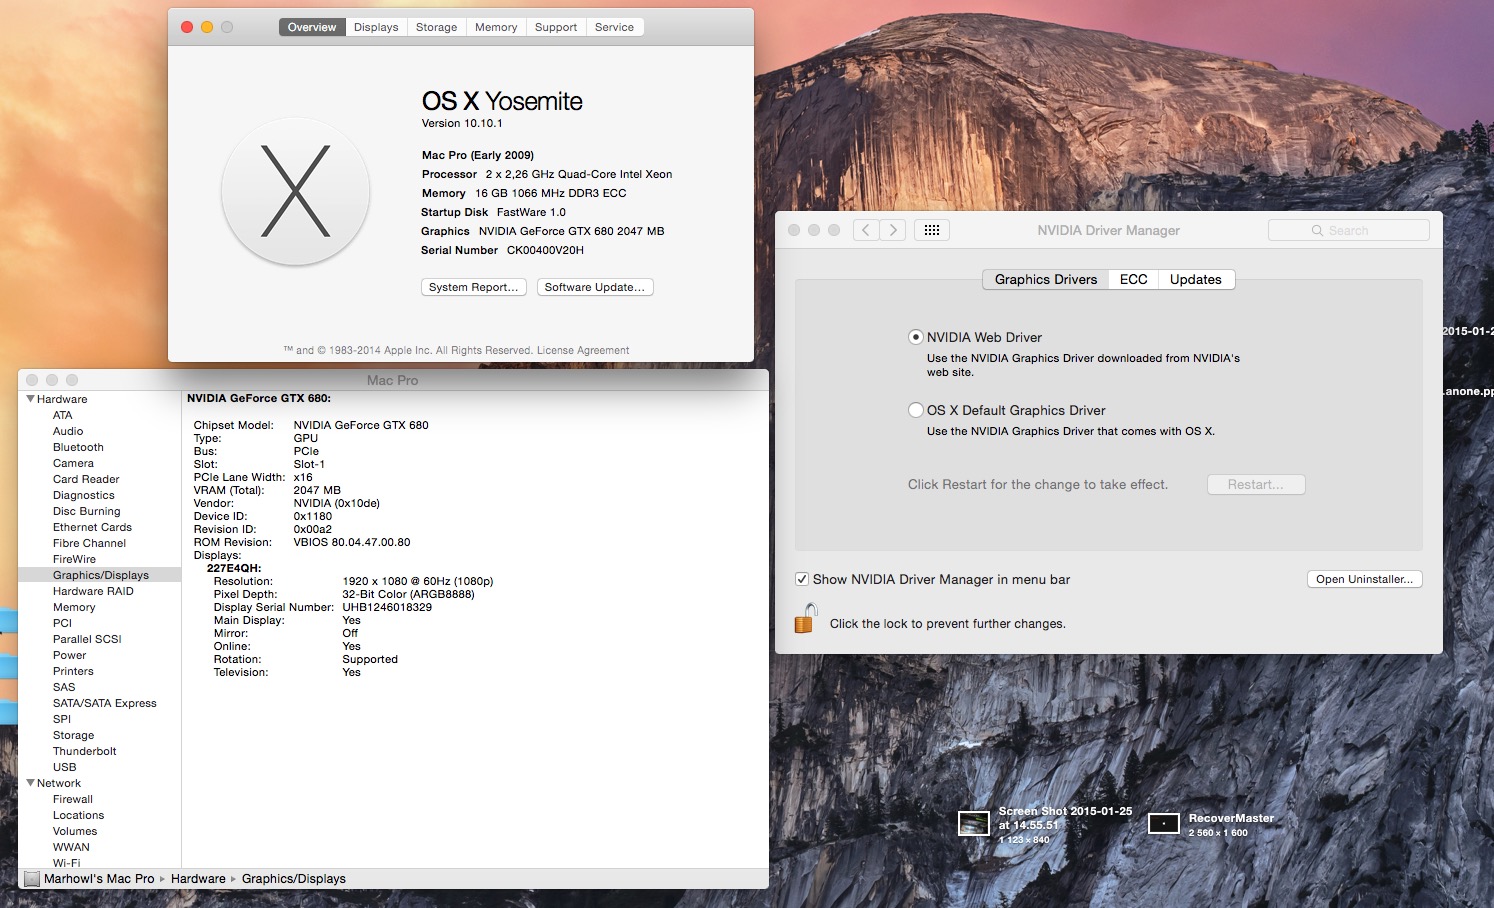
Task: Switch to the Displays tab
Action: [x=376, y=27]
